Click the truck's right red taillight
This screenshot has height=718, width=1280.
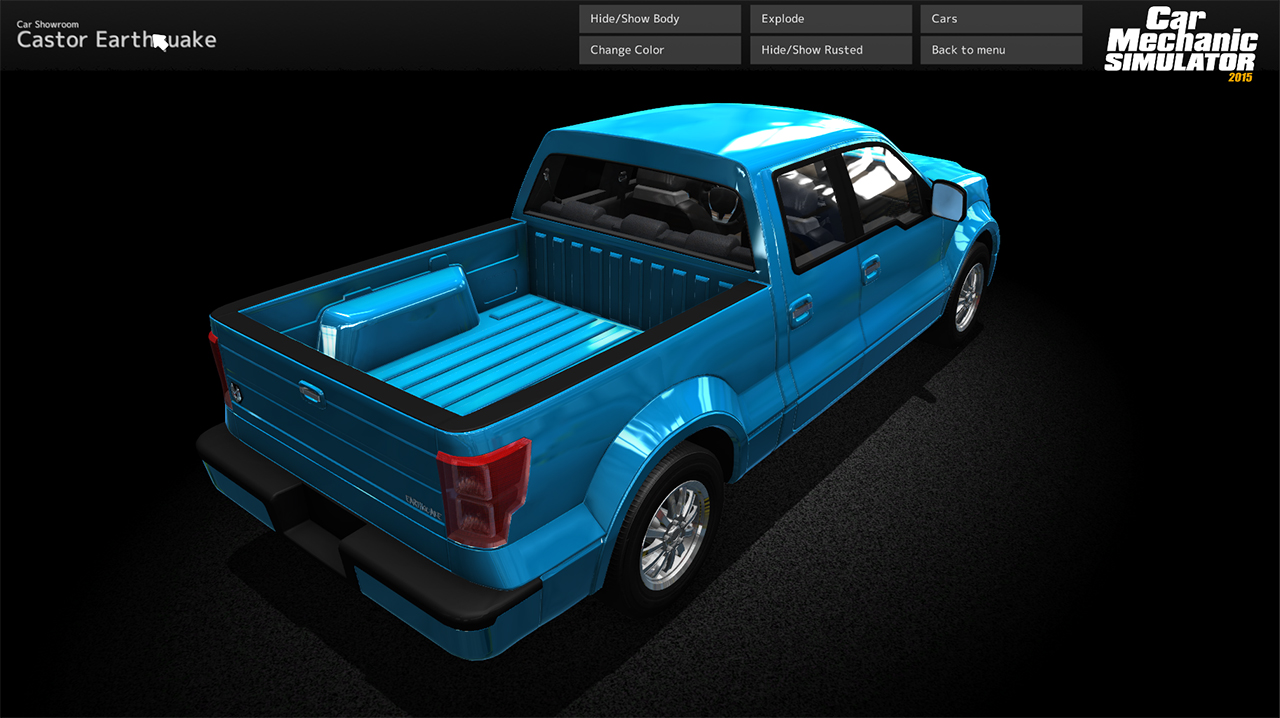pos(483,492)
